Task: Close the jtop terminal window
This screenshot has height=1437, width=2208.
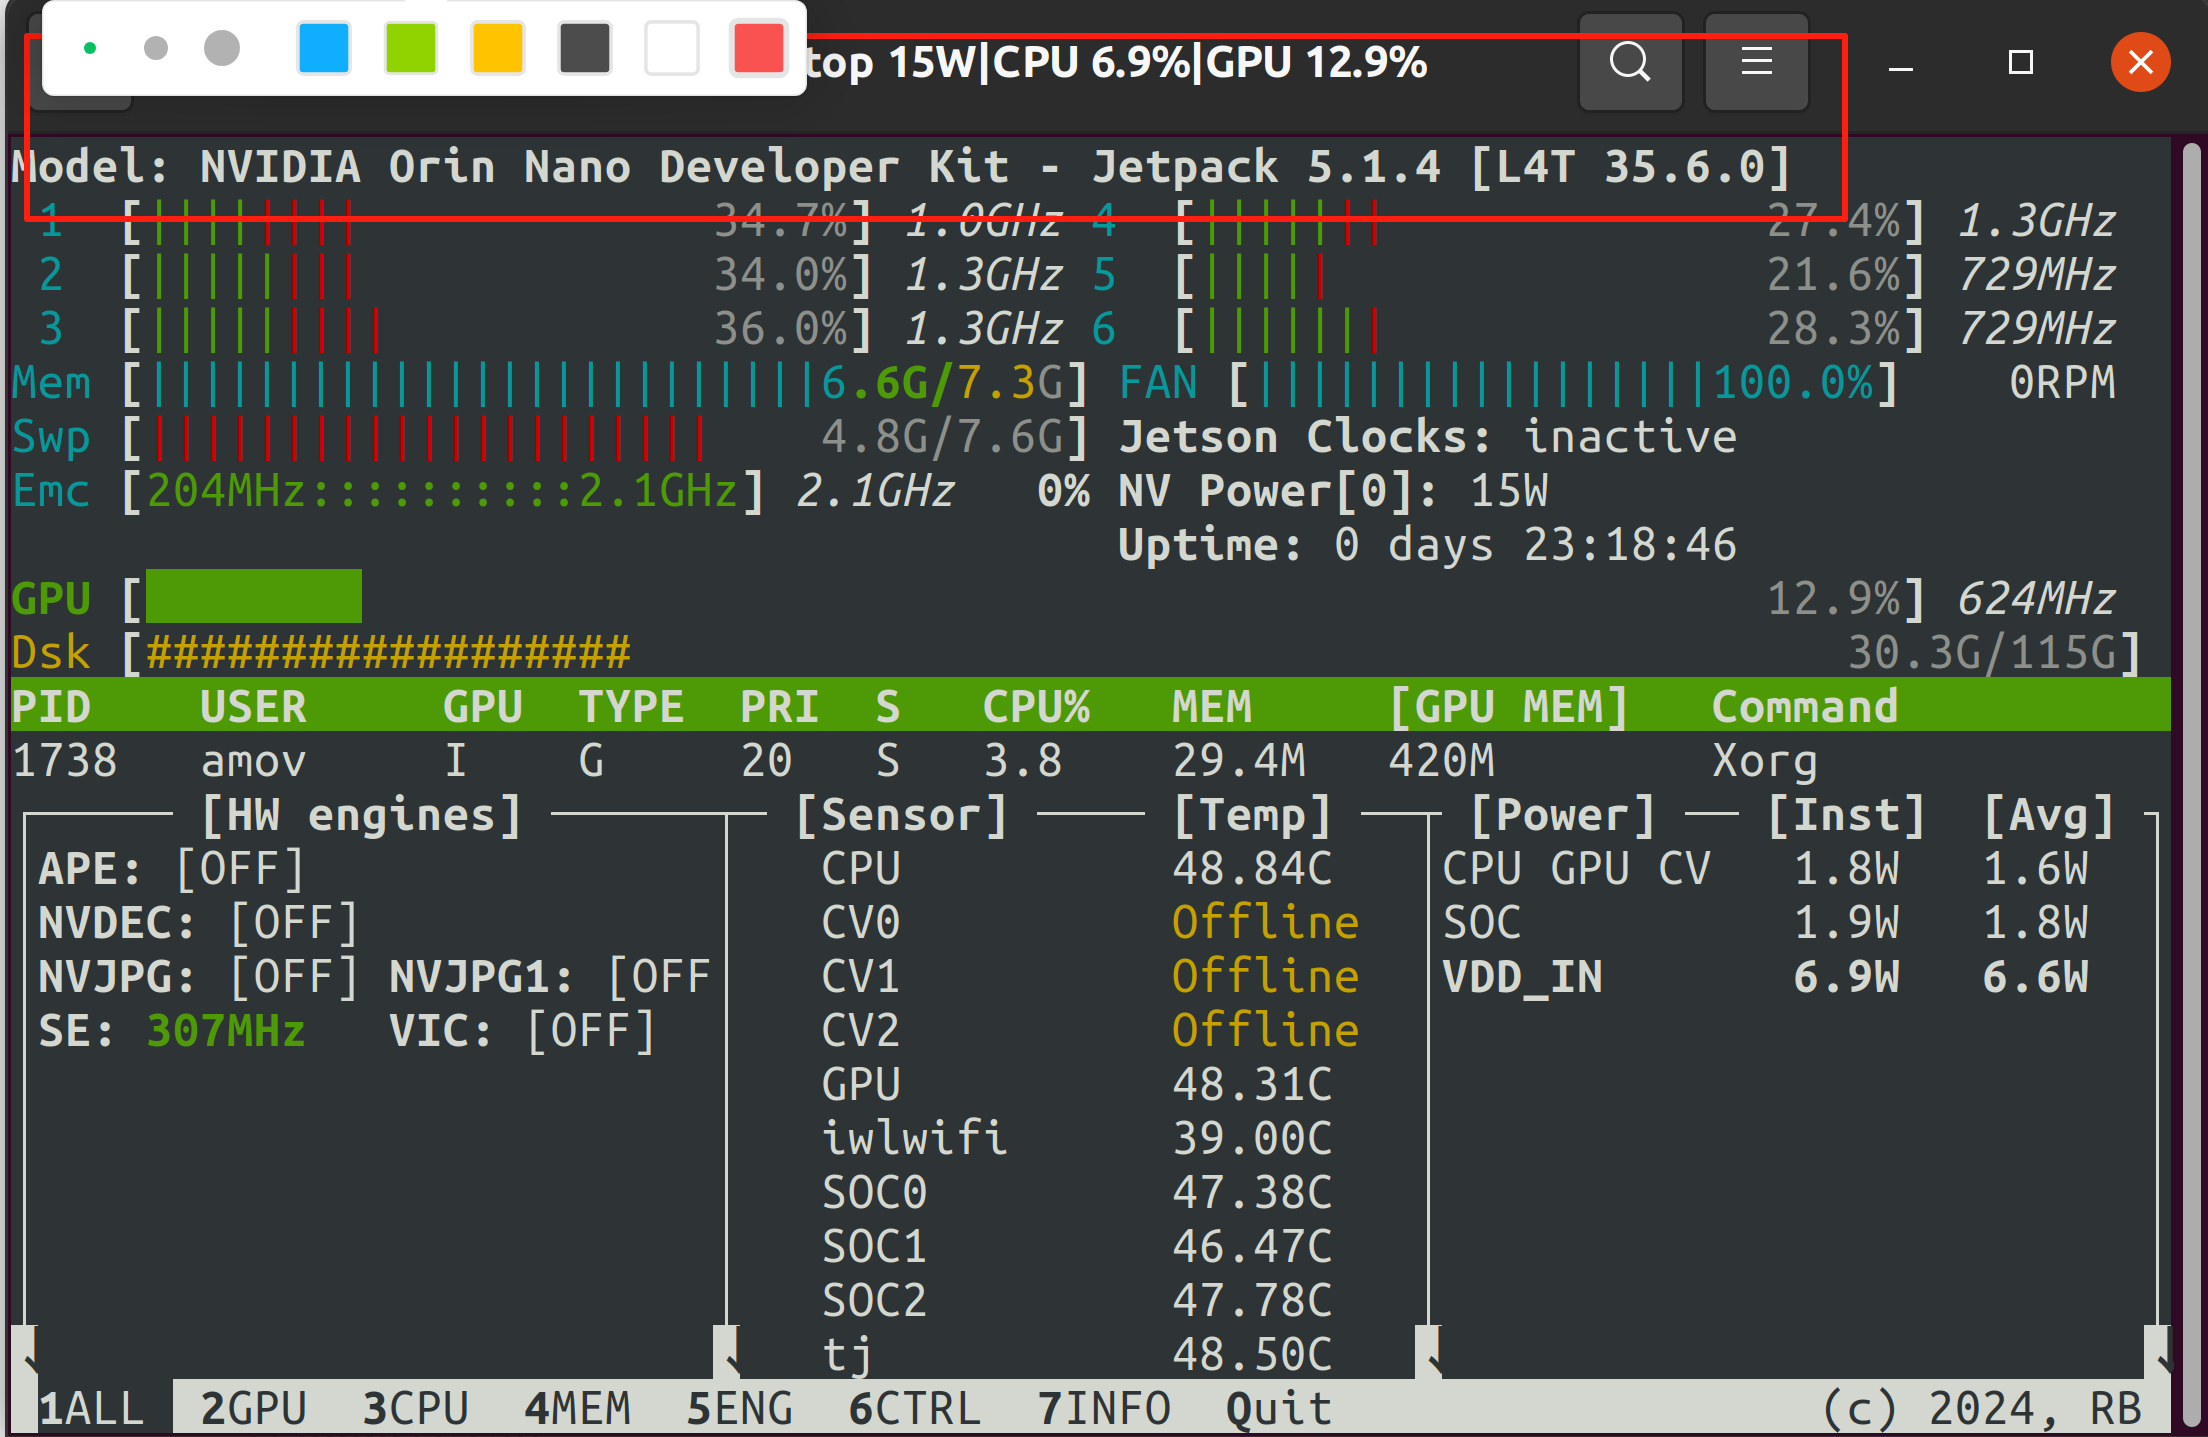Action: pyautogui.click(x=2140, y=63)
